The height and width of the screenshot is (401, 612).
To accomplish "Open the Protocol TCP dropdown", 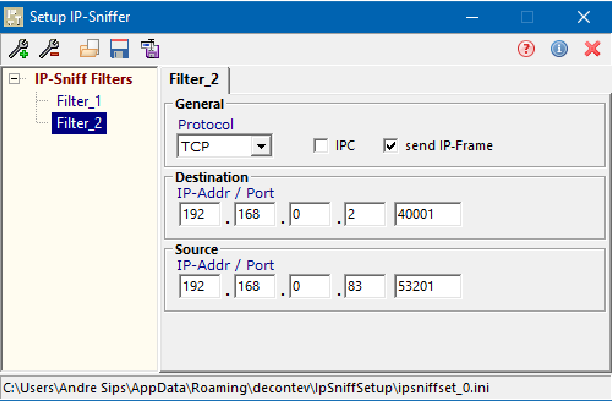I will [x=224, y=146].
